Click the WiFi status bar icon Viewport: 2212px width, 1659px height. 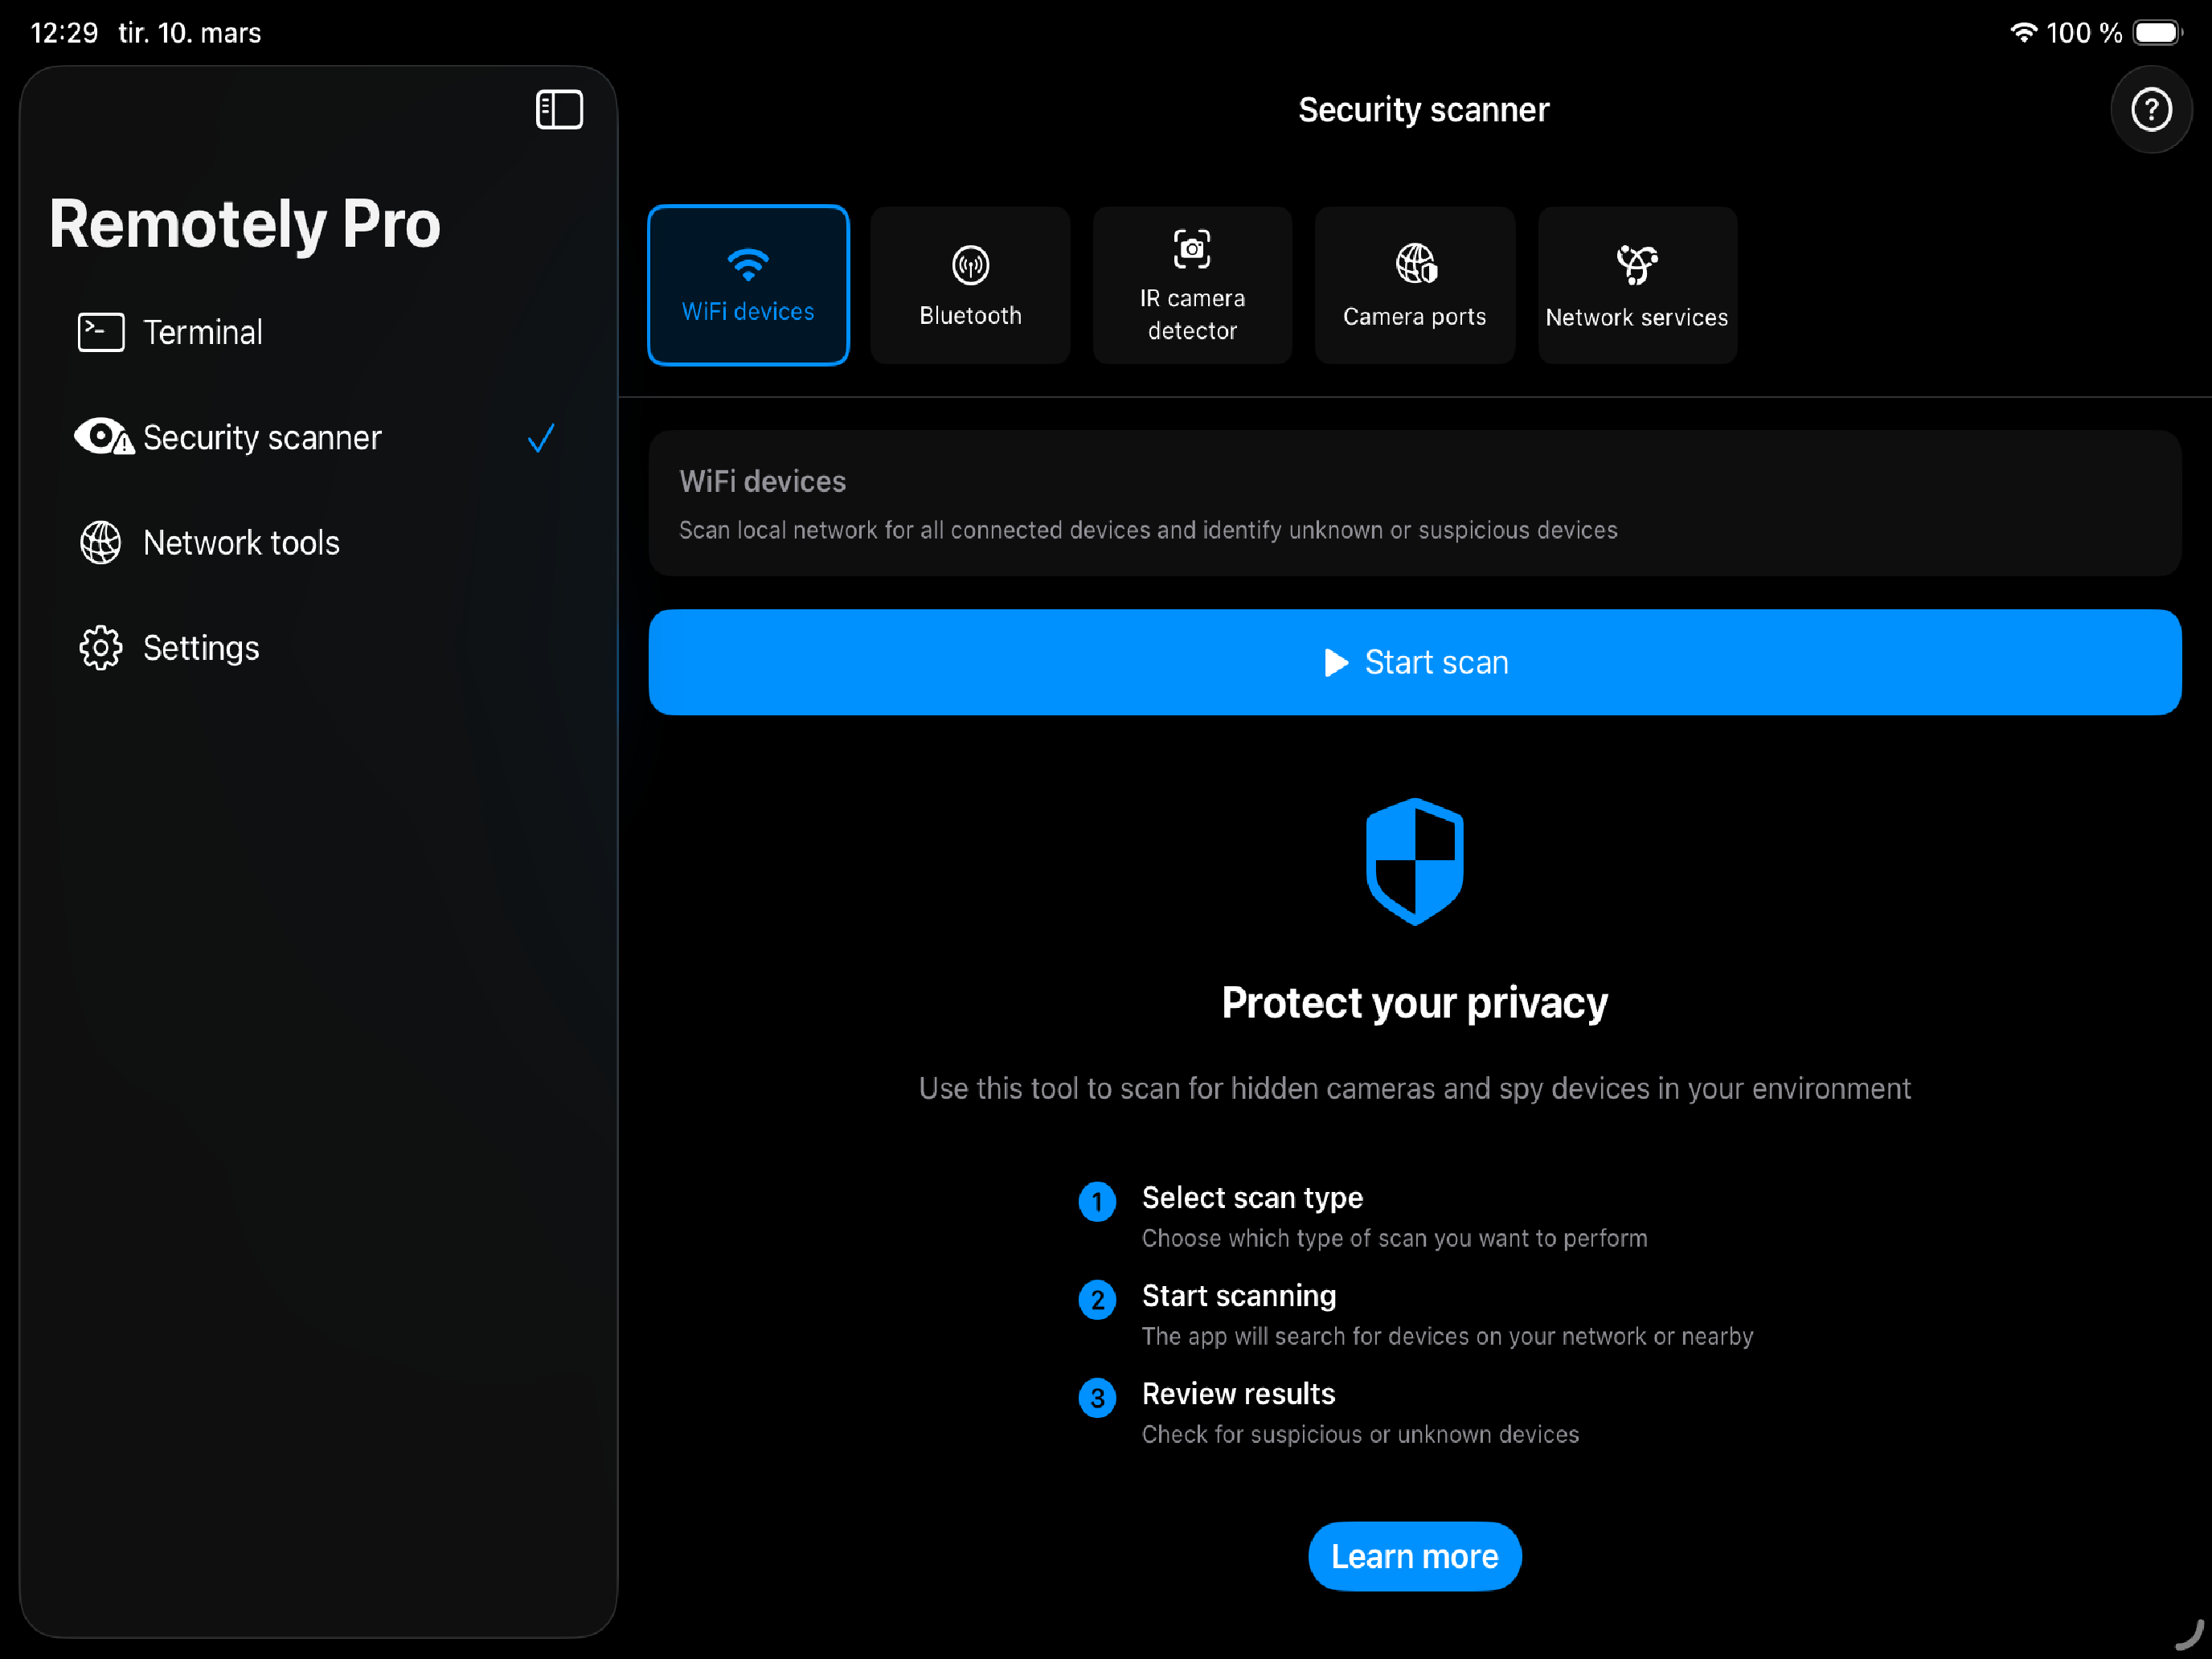click(2023, 32)
